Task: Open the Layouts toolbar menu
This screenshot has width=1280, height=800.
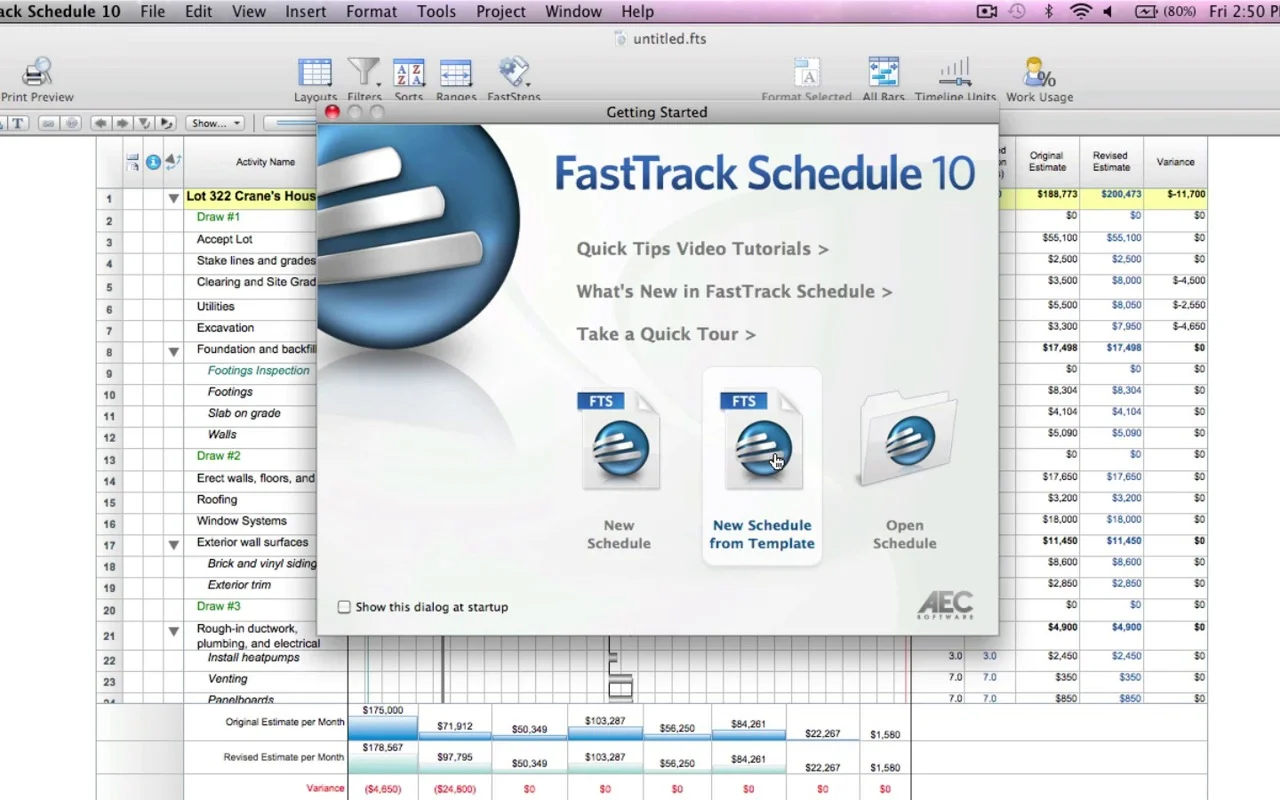Action: 315,79
